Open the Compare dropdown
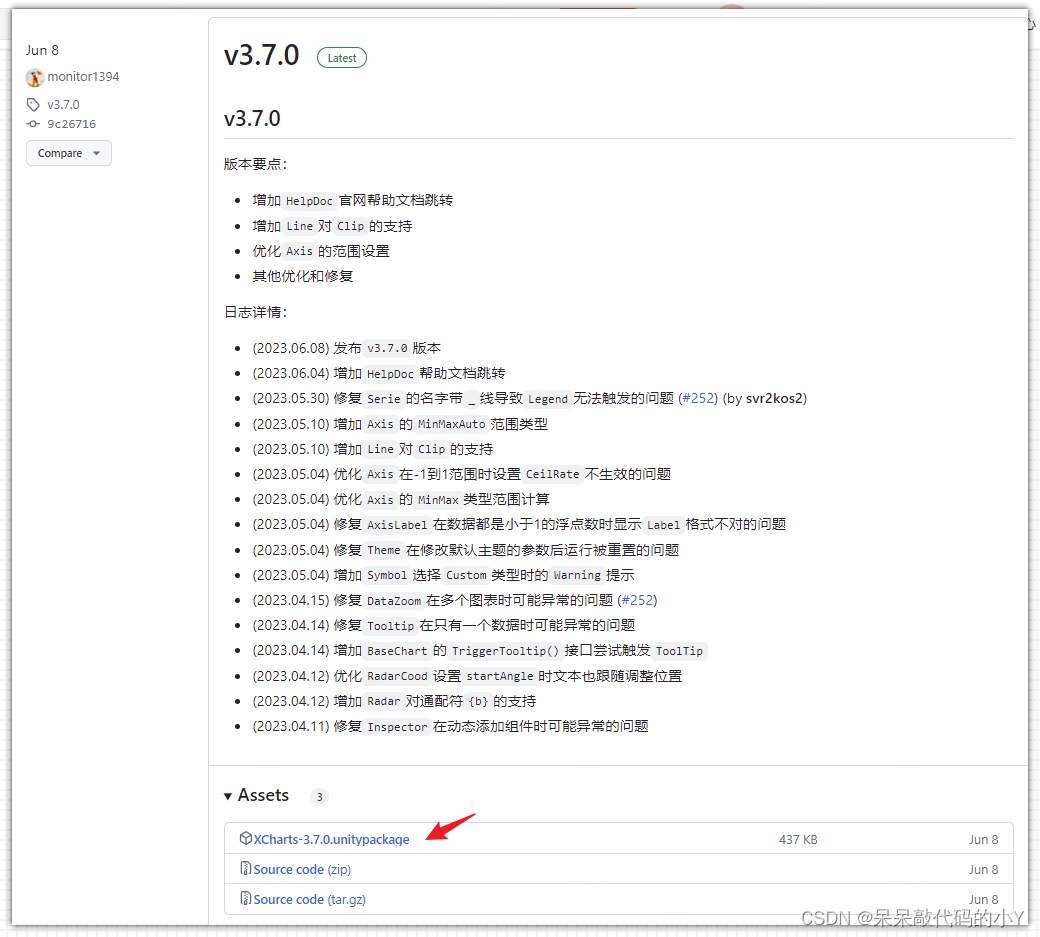This screenshot has height=937, width=1040. (69, 153)
